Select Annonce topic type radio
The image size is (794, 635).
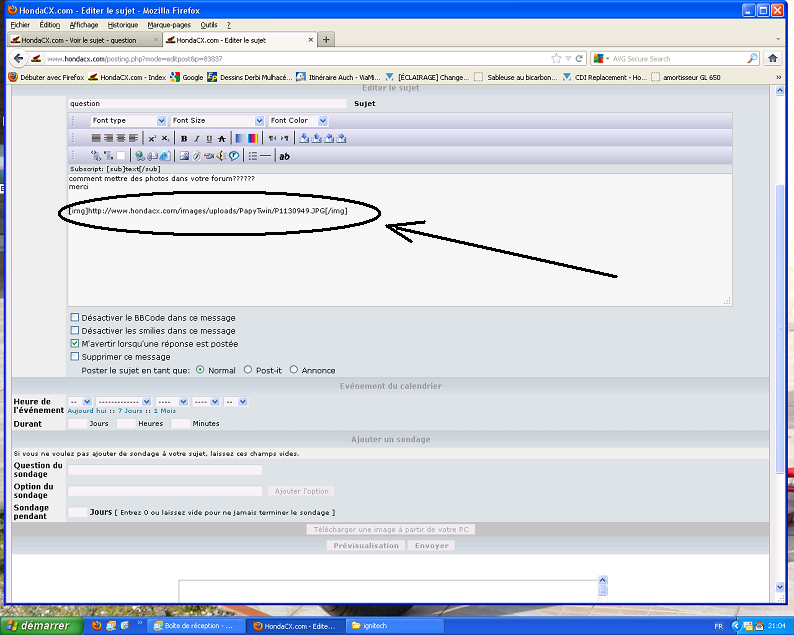coord(294,370)
